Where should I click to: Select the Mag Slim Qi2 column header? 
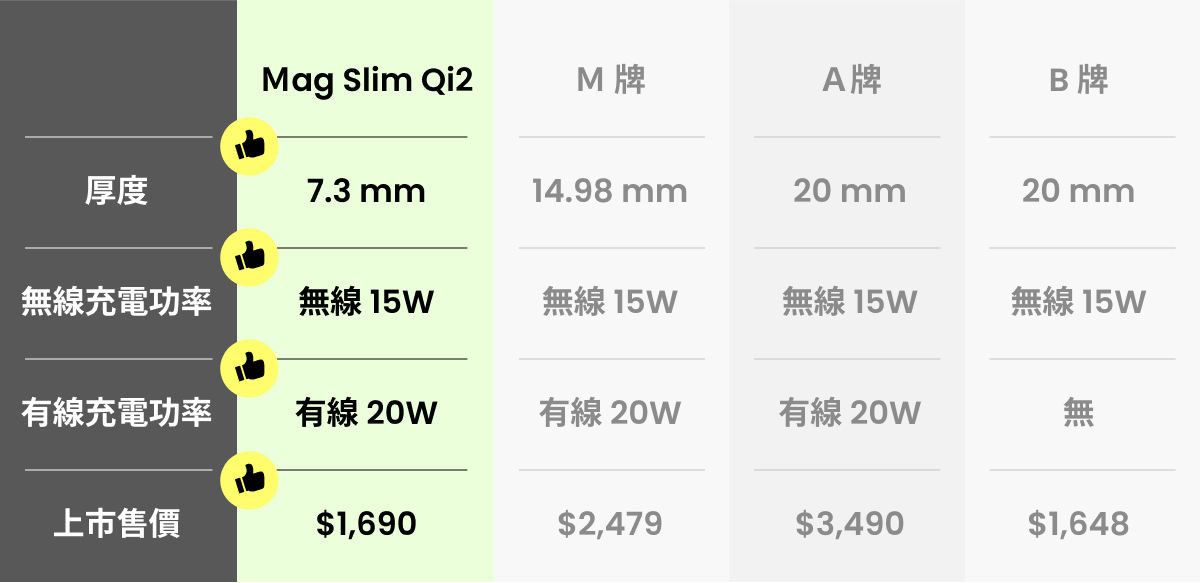click(x=366, y=81)
